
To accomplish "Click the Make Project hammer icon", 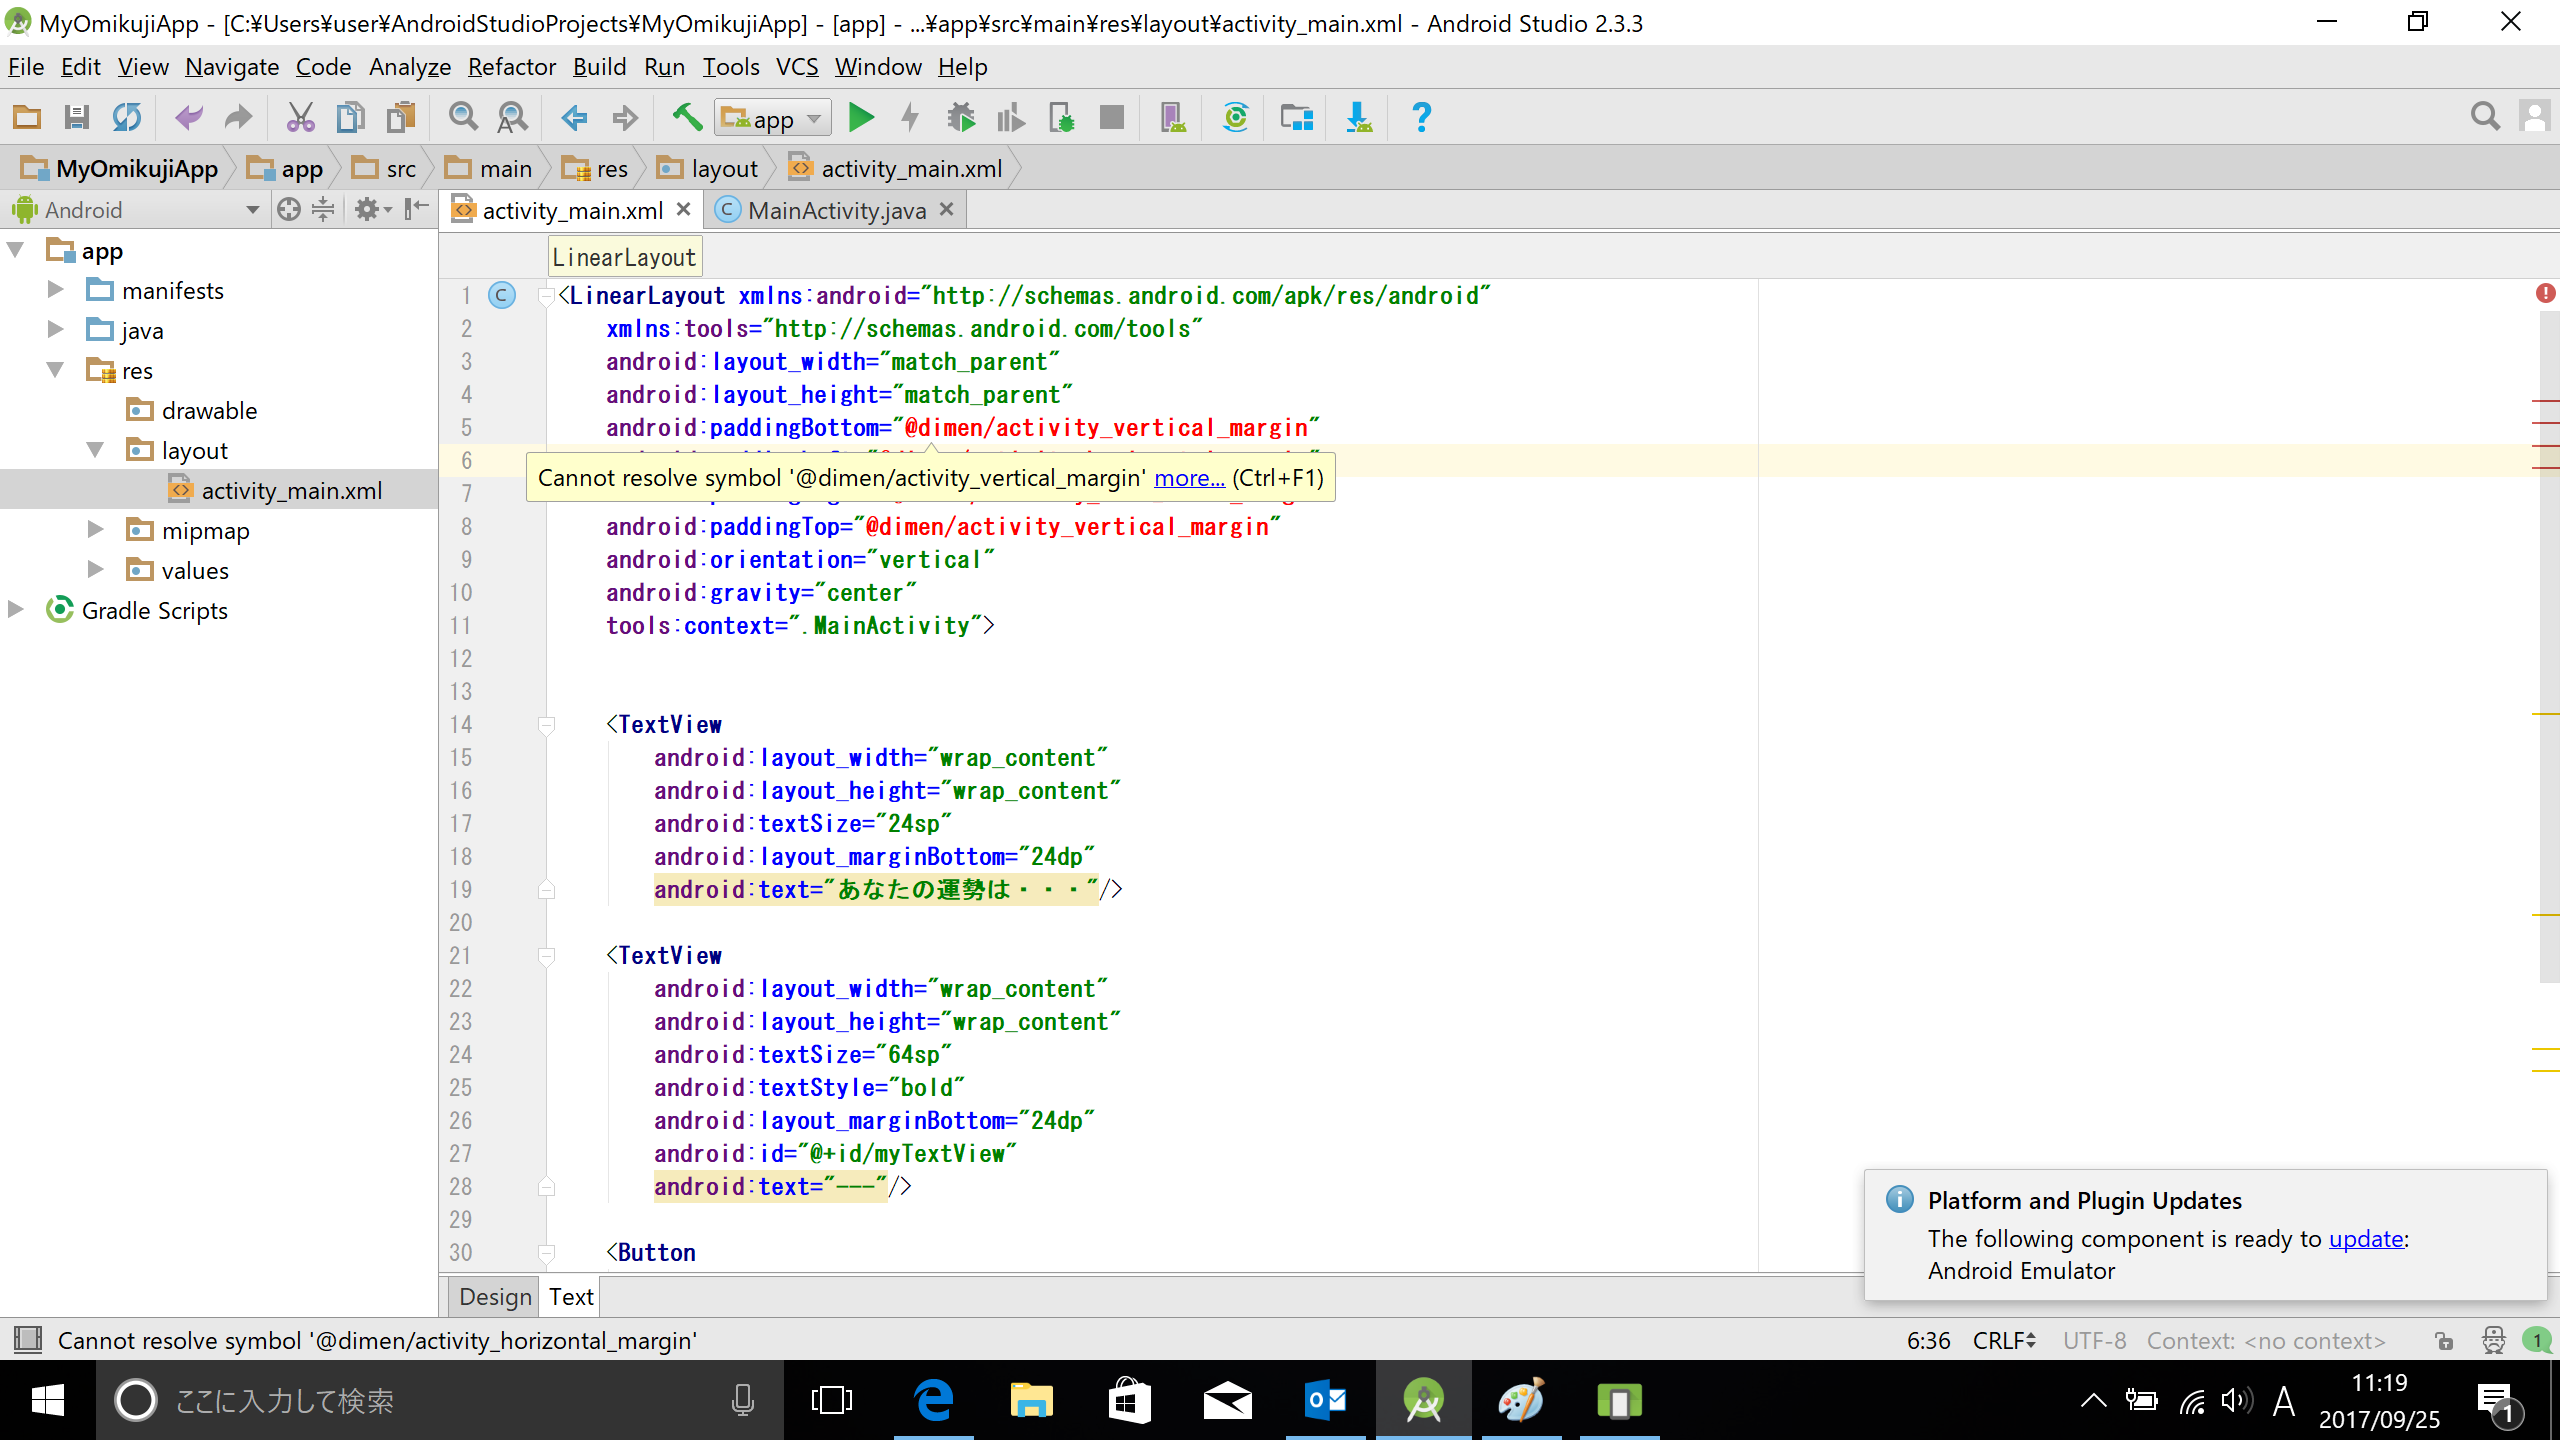I will [x=686, y=118].
